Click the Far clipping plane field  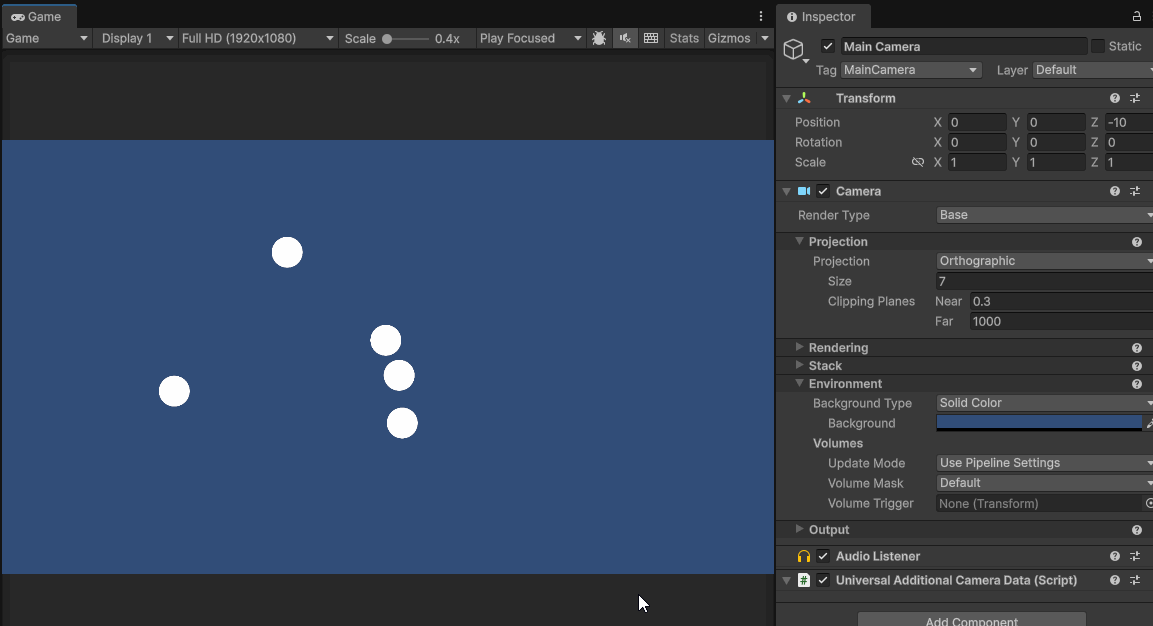[1061, 321]
